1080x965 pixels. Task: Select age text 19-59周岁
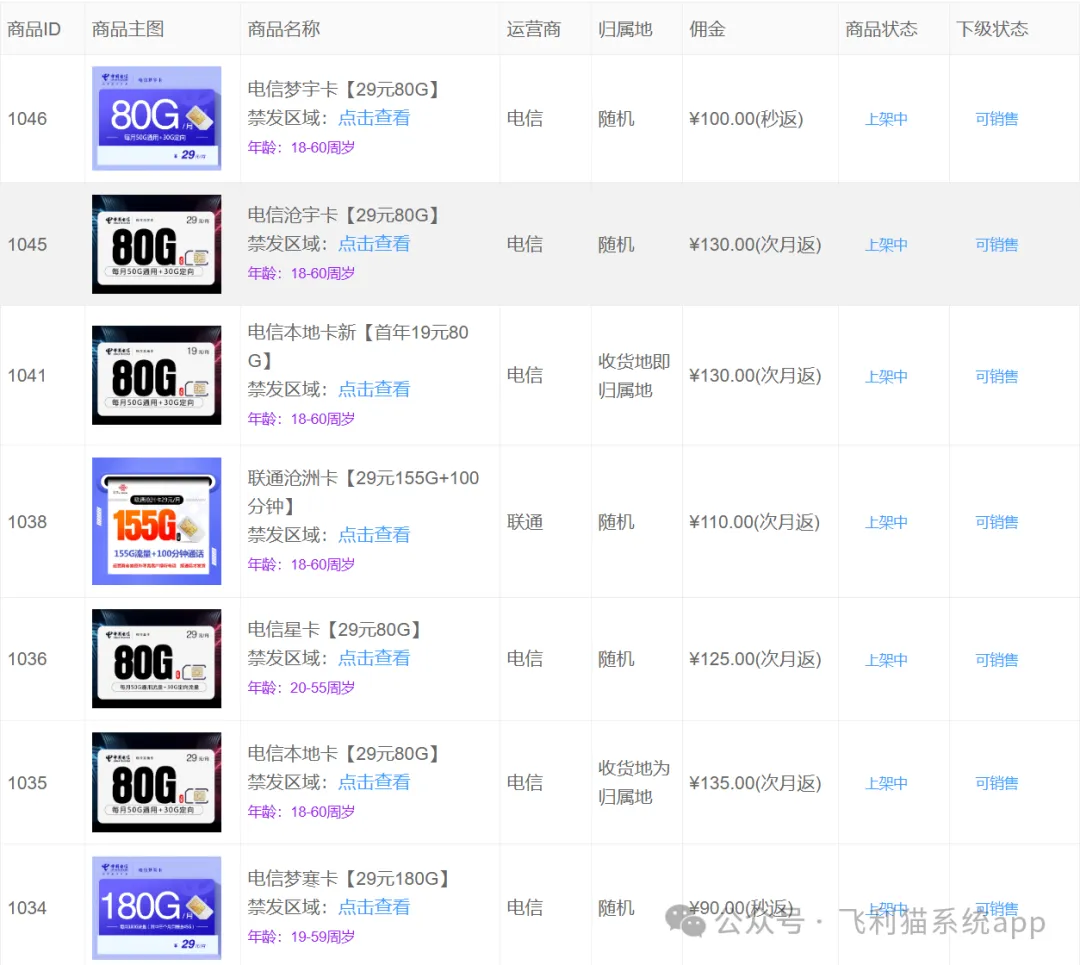322,937
